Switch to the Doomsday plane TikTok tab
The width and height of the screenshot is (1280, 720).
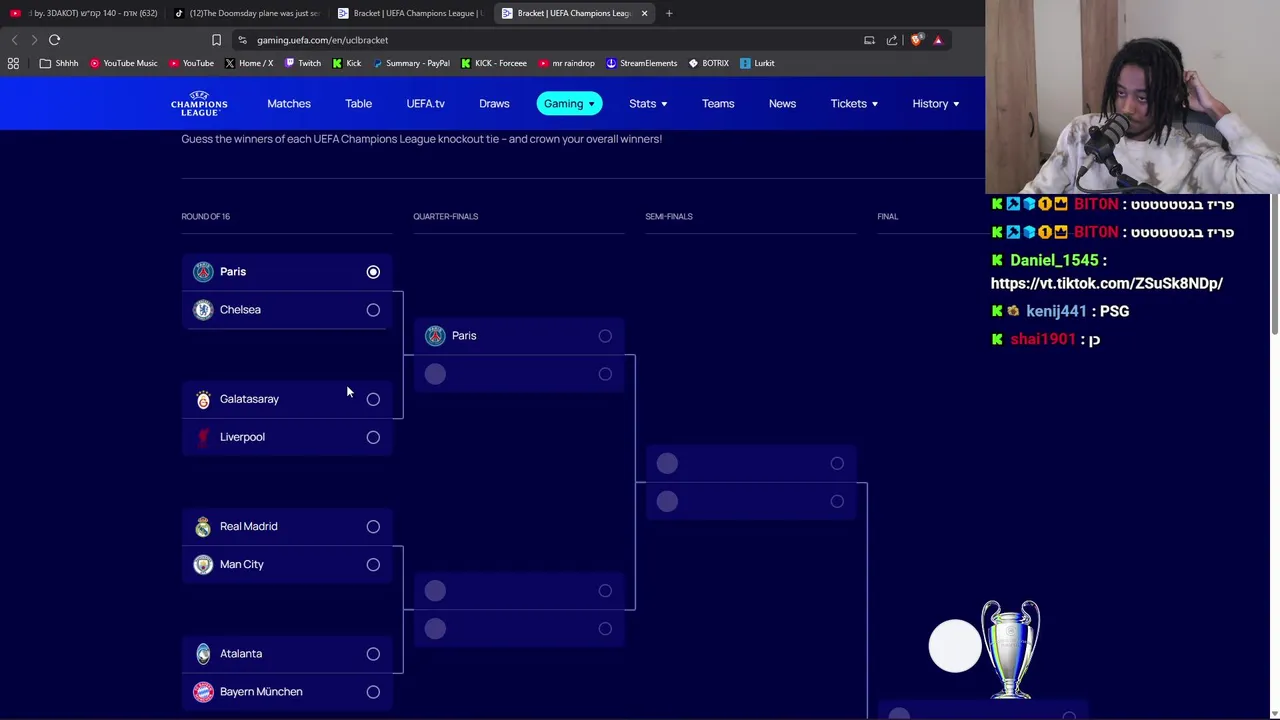[x=246, y=13]
